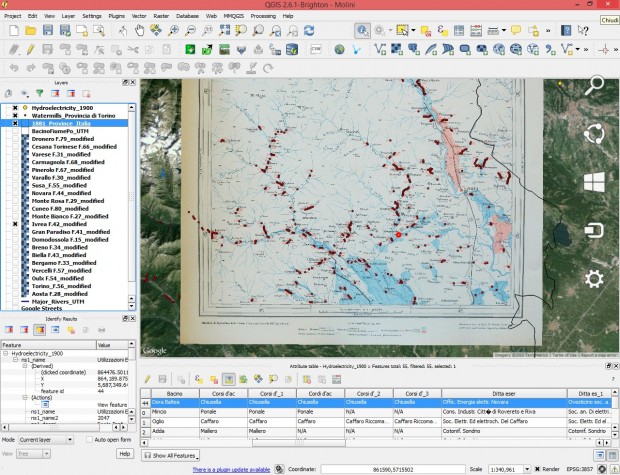
Task: Click the globe icon in plugins toolbar
Action: point(339,49)
